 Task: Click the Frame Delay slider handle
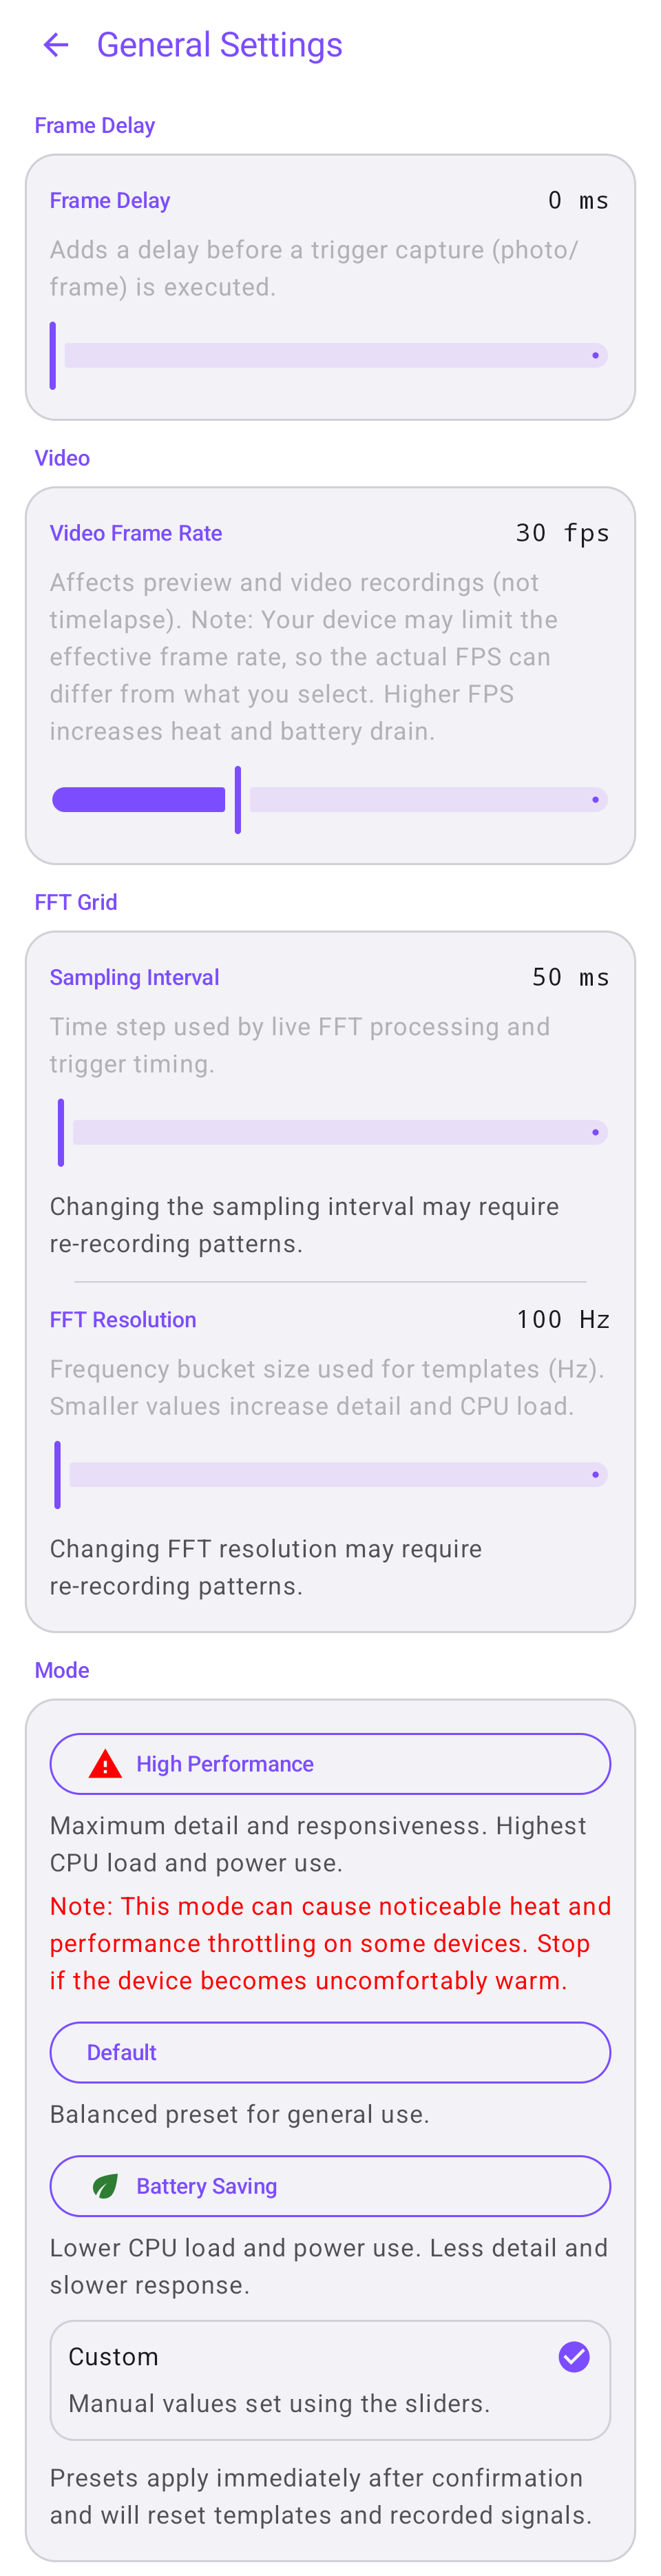pyautogui.click(x=52, y=355)
